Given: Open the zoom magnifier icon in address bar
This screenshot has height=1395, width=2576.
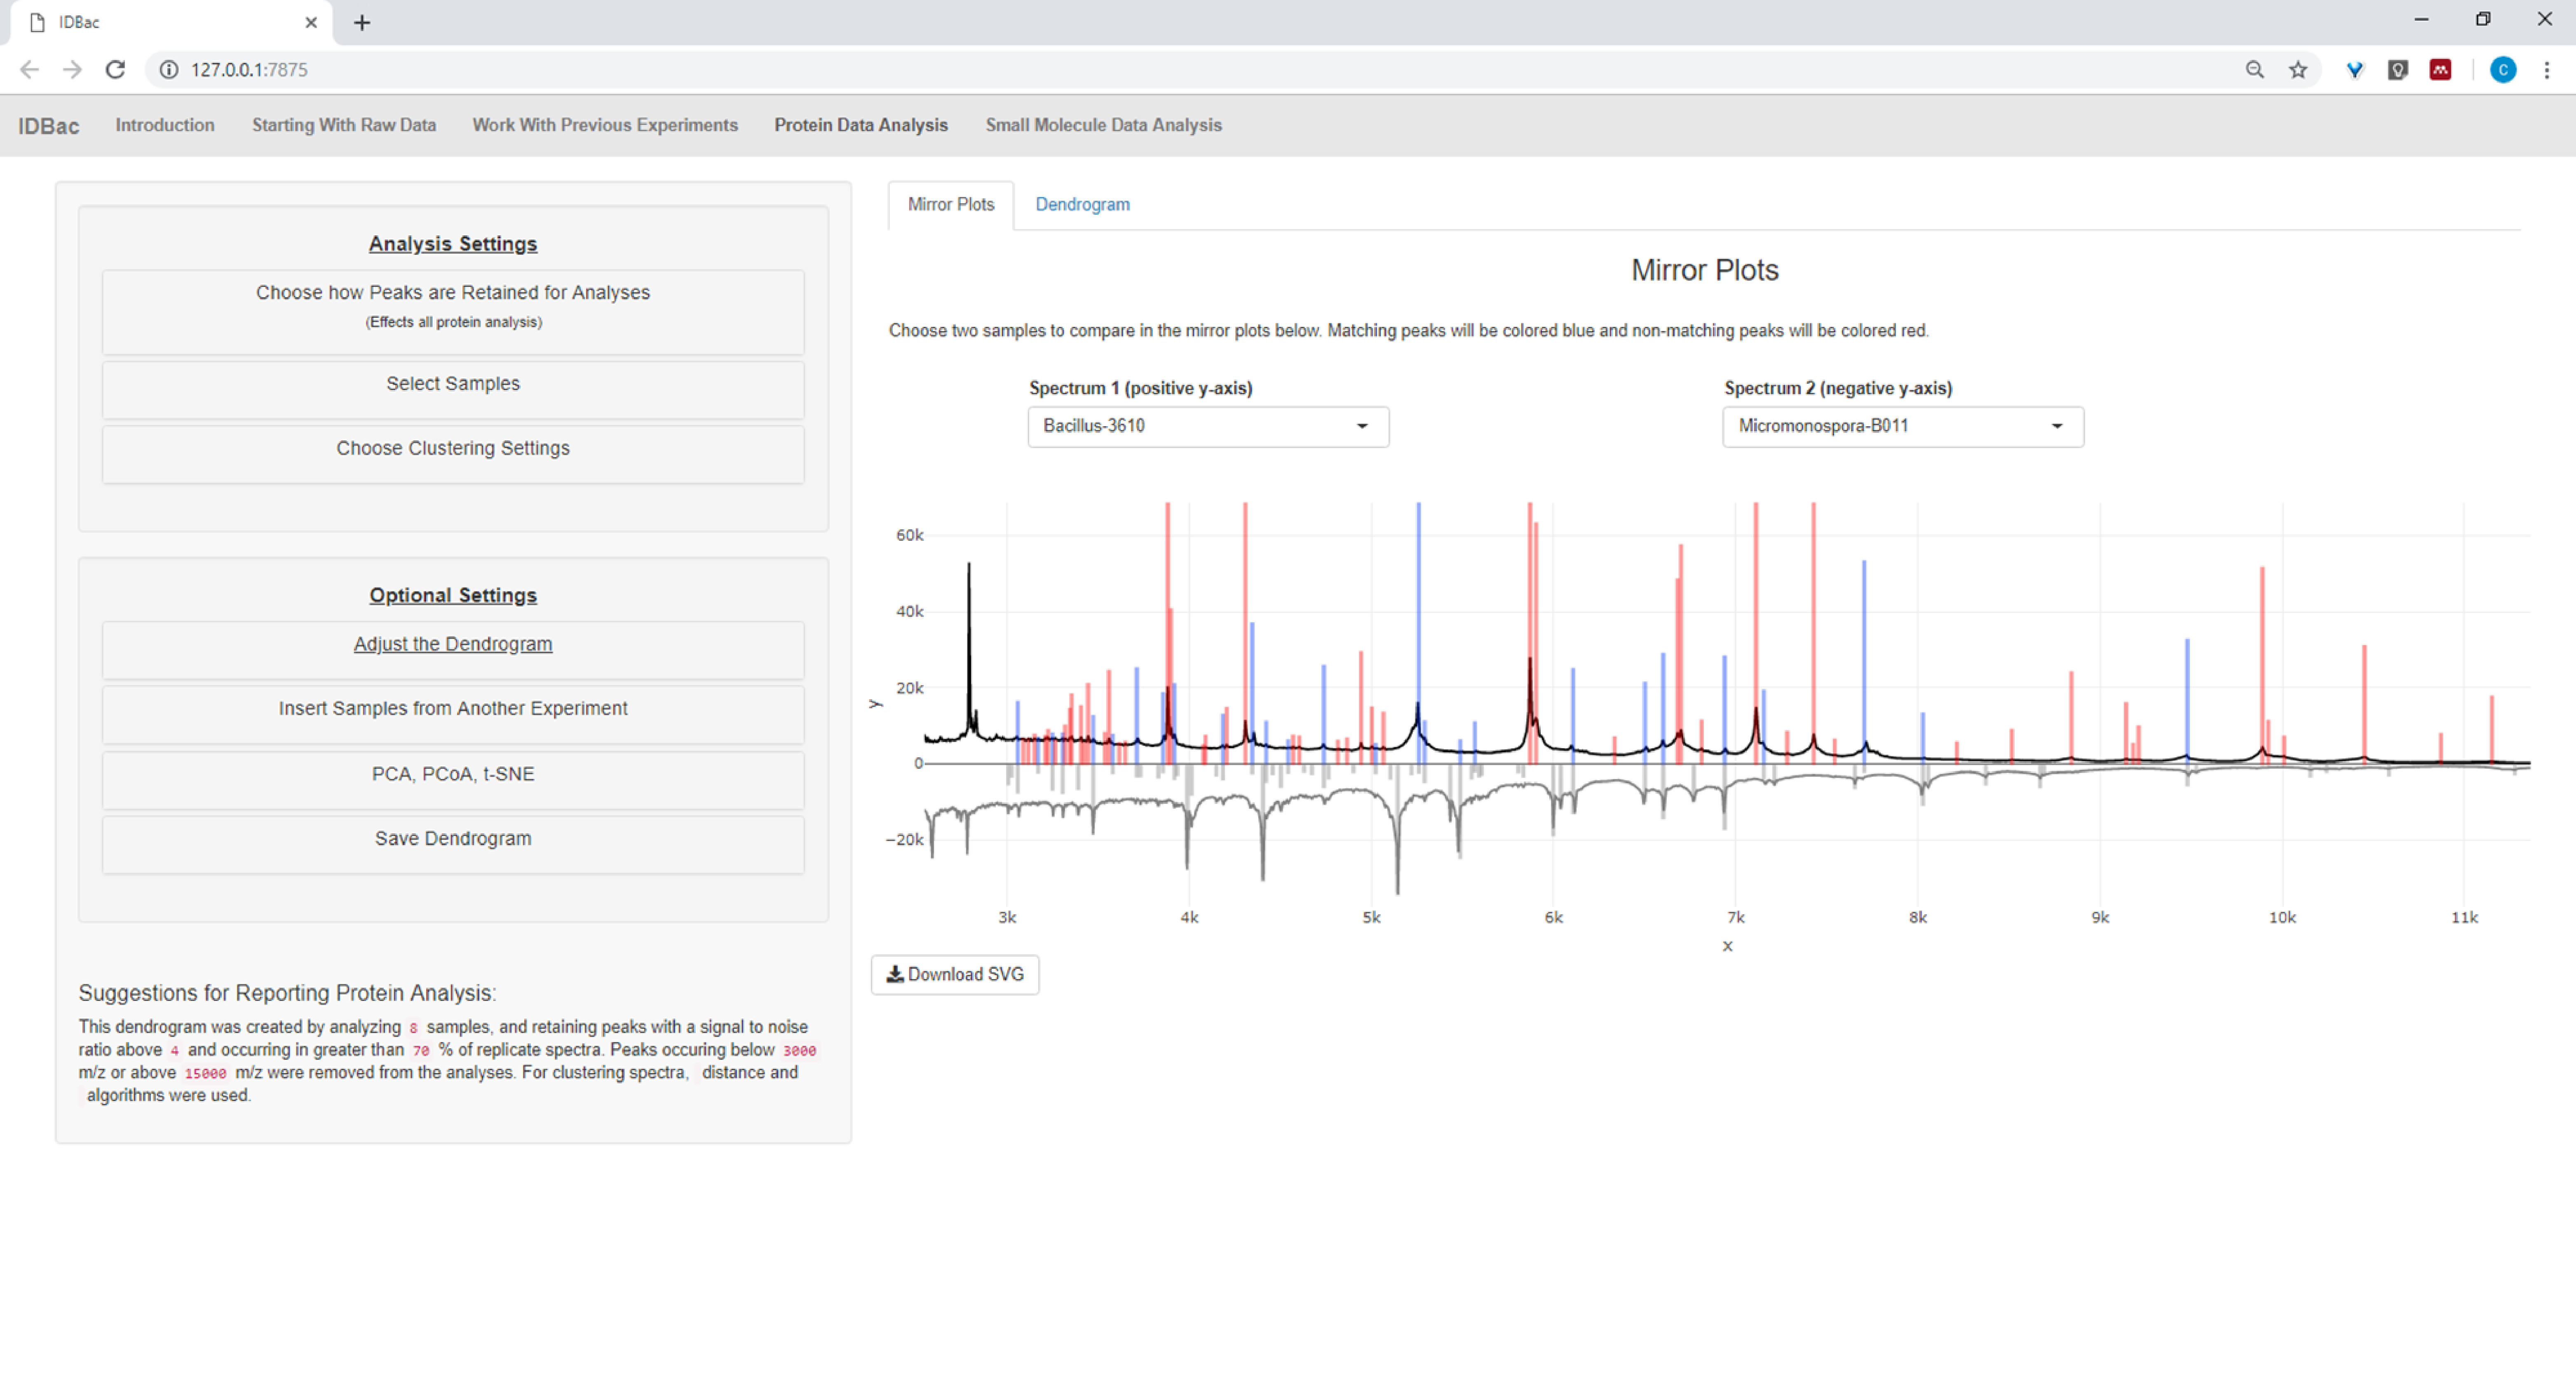Looking at the screenshot, I should pos(2254,69).
